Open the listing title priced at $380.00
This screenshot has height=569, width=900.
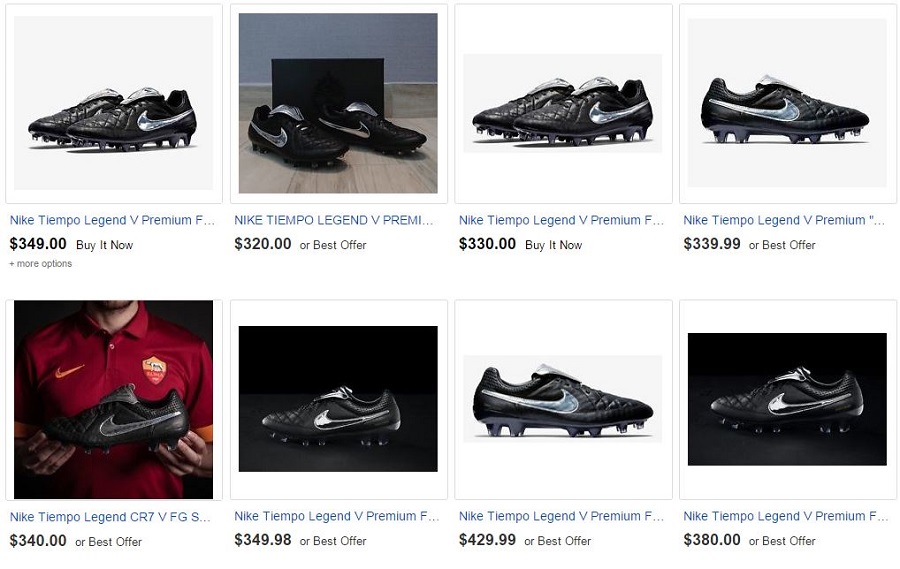(x=785, y=517)
